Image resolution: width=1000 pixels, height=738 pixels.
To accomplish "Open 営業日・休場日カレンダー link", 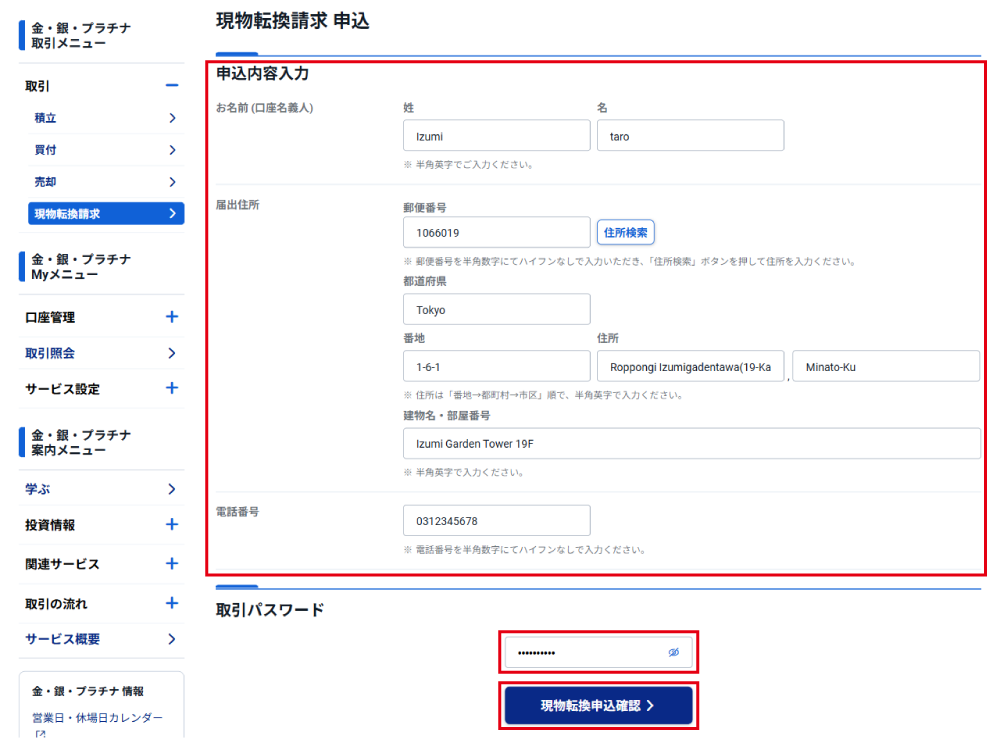I will 97,718.
